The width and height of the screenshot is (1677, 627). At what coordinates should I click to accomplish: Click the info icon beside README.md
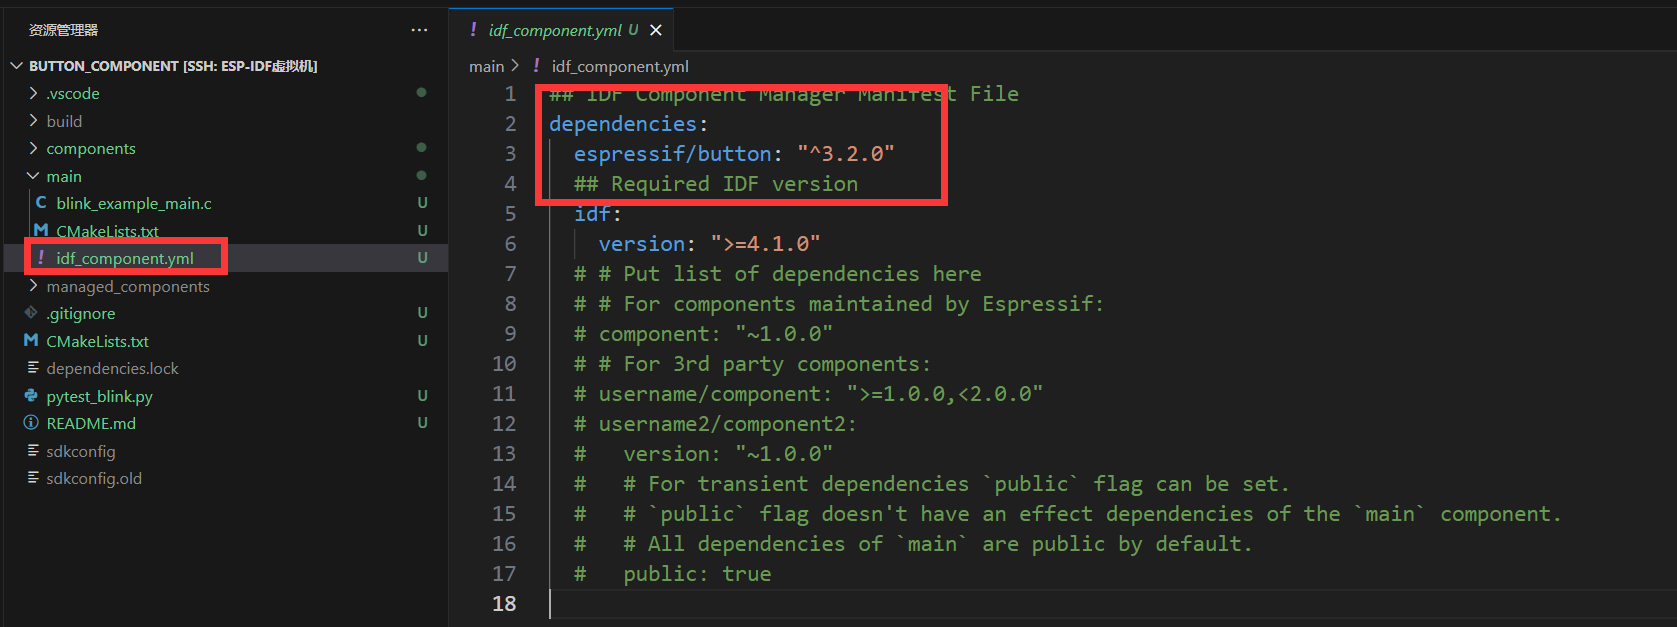click(31, 423)
